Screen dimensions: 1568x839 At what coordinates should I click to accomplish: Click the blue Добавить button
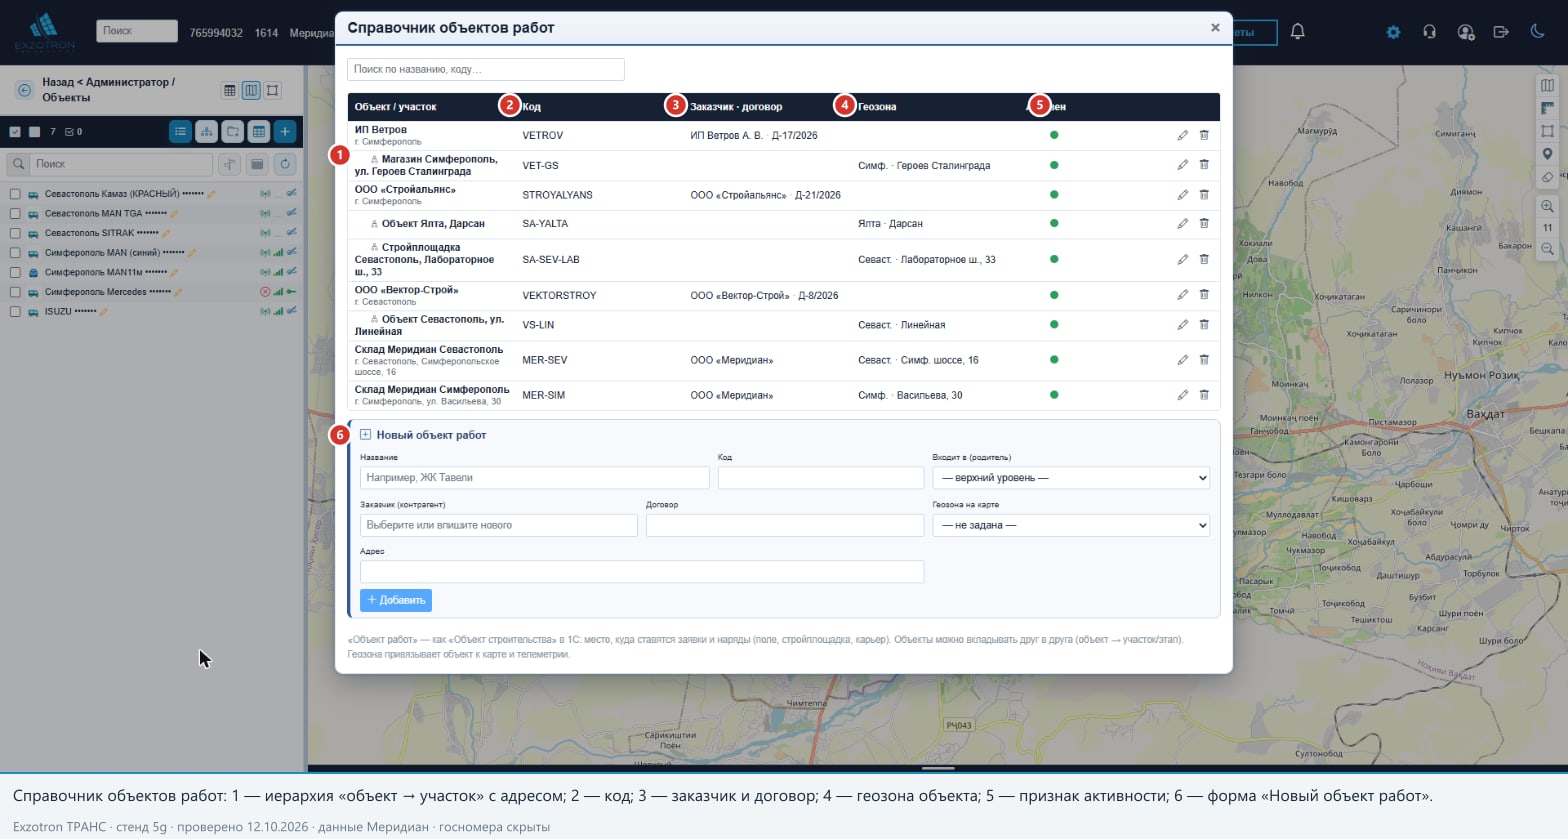pyautogui.click(x=396, y=600)
